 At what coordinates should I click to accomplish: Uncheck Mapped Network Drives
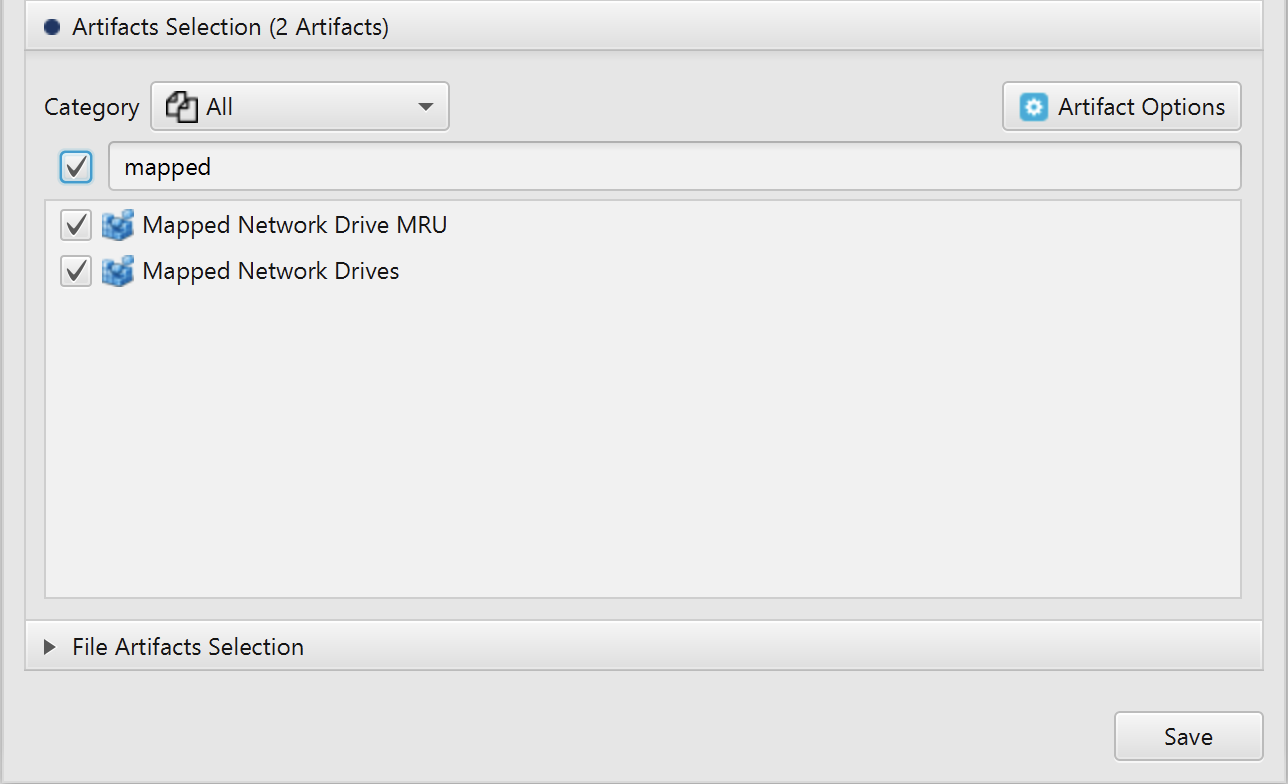tap(75, 271)
